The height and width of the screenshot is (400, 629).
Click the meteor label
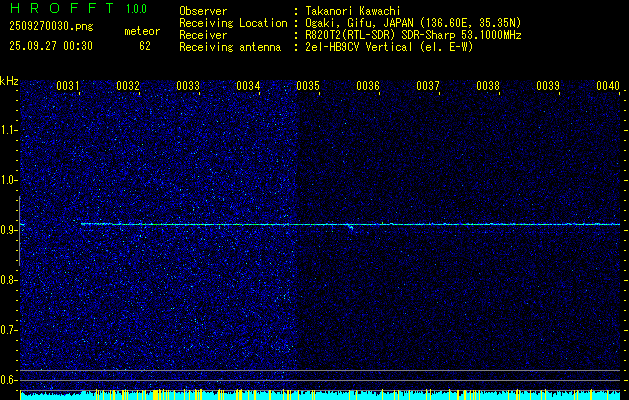coord(142,31)
